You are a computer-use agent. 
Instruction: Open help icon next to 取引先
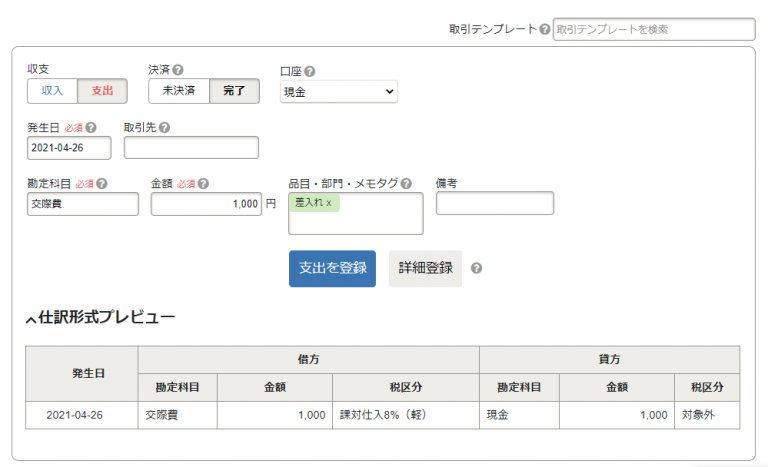point(165,127)
